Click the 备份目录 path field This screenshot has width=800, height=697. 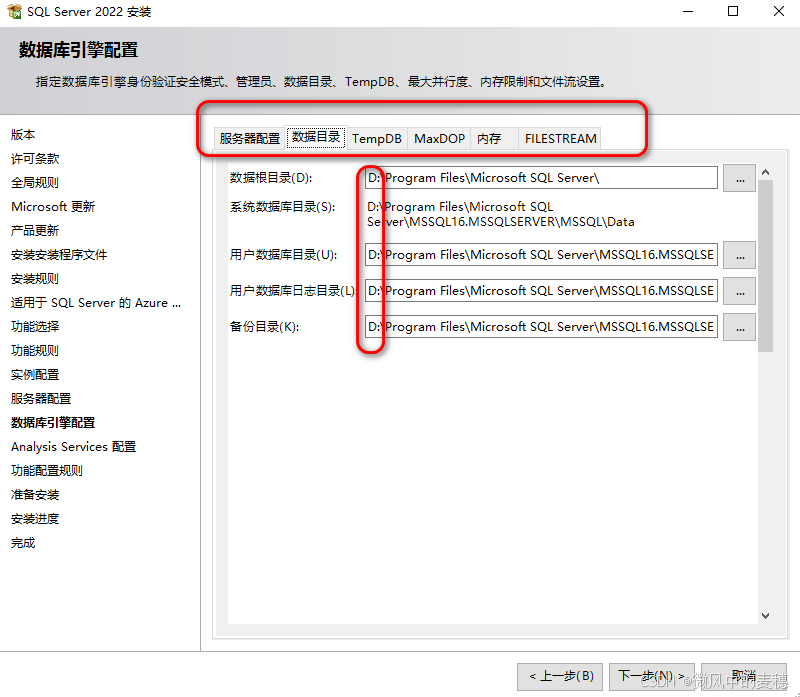[x=541, y=327]
